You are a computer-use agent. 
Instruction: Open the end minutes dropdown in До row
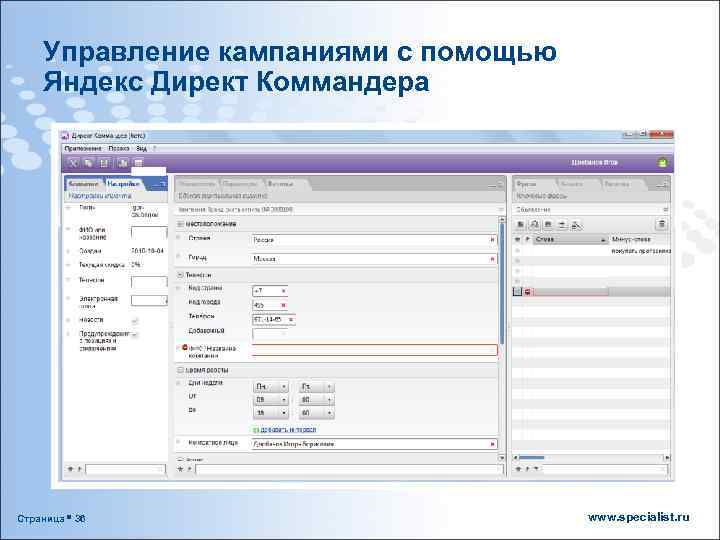316,413
